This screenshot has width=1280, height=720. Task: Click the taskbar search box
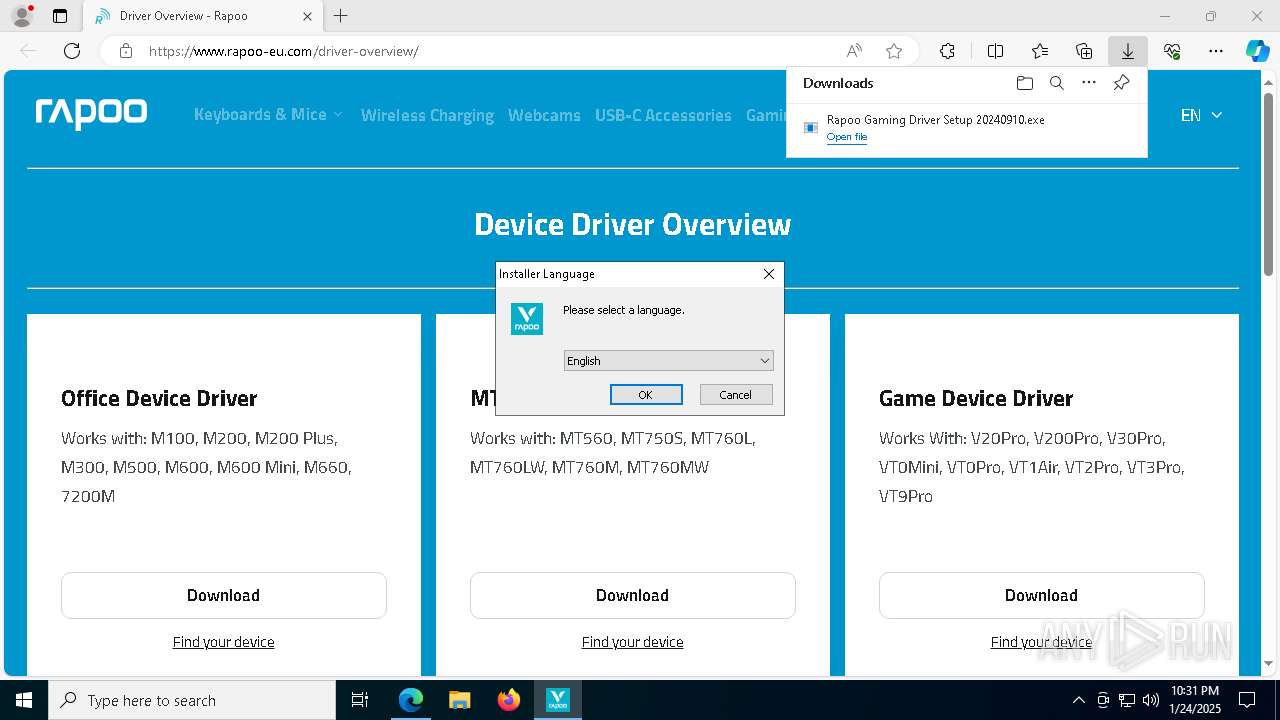(x=192, y=700)
